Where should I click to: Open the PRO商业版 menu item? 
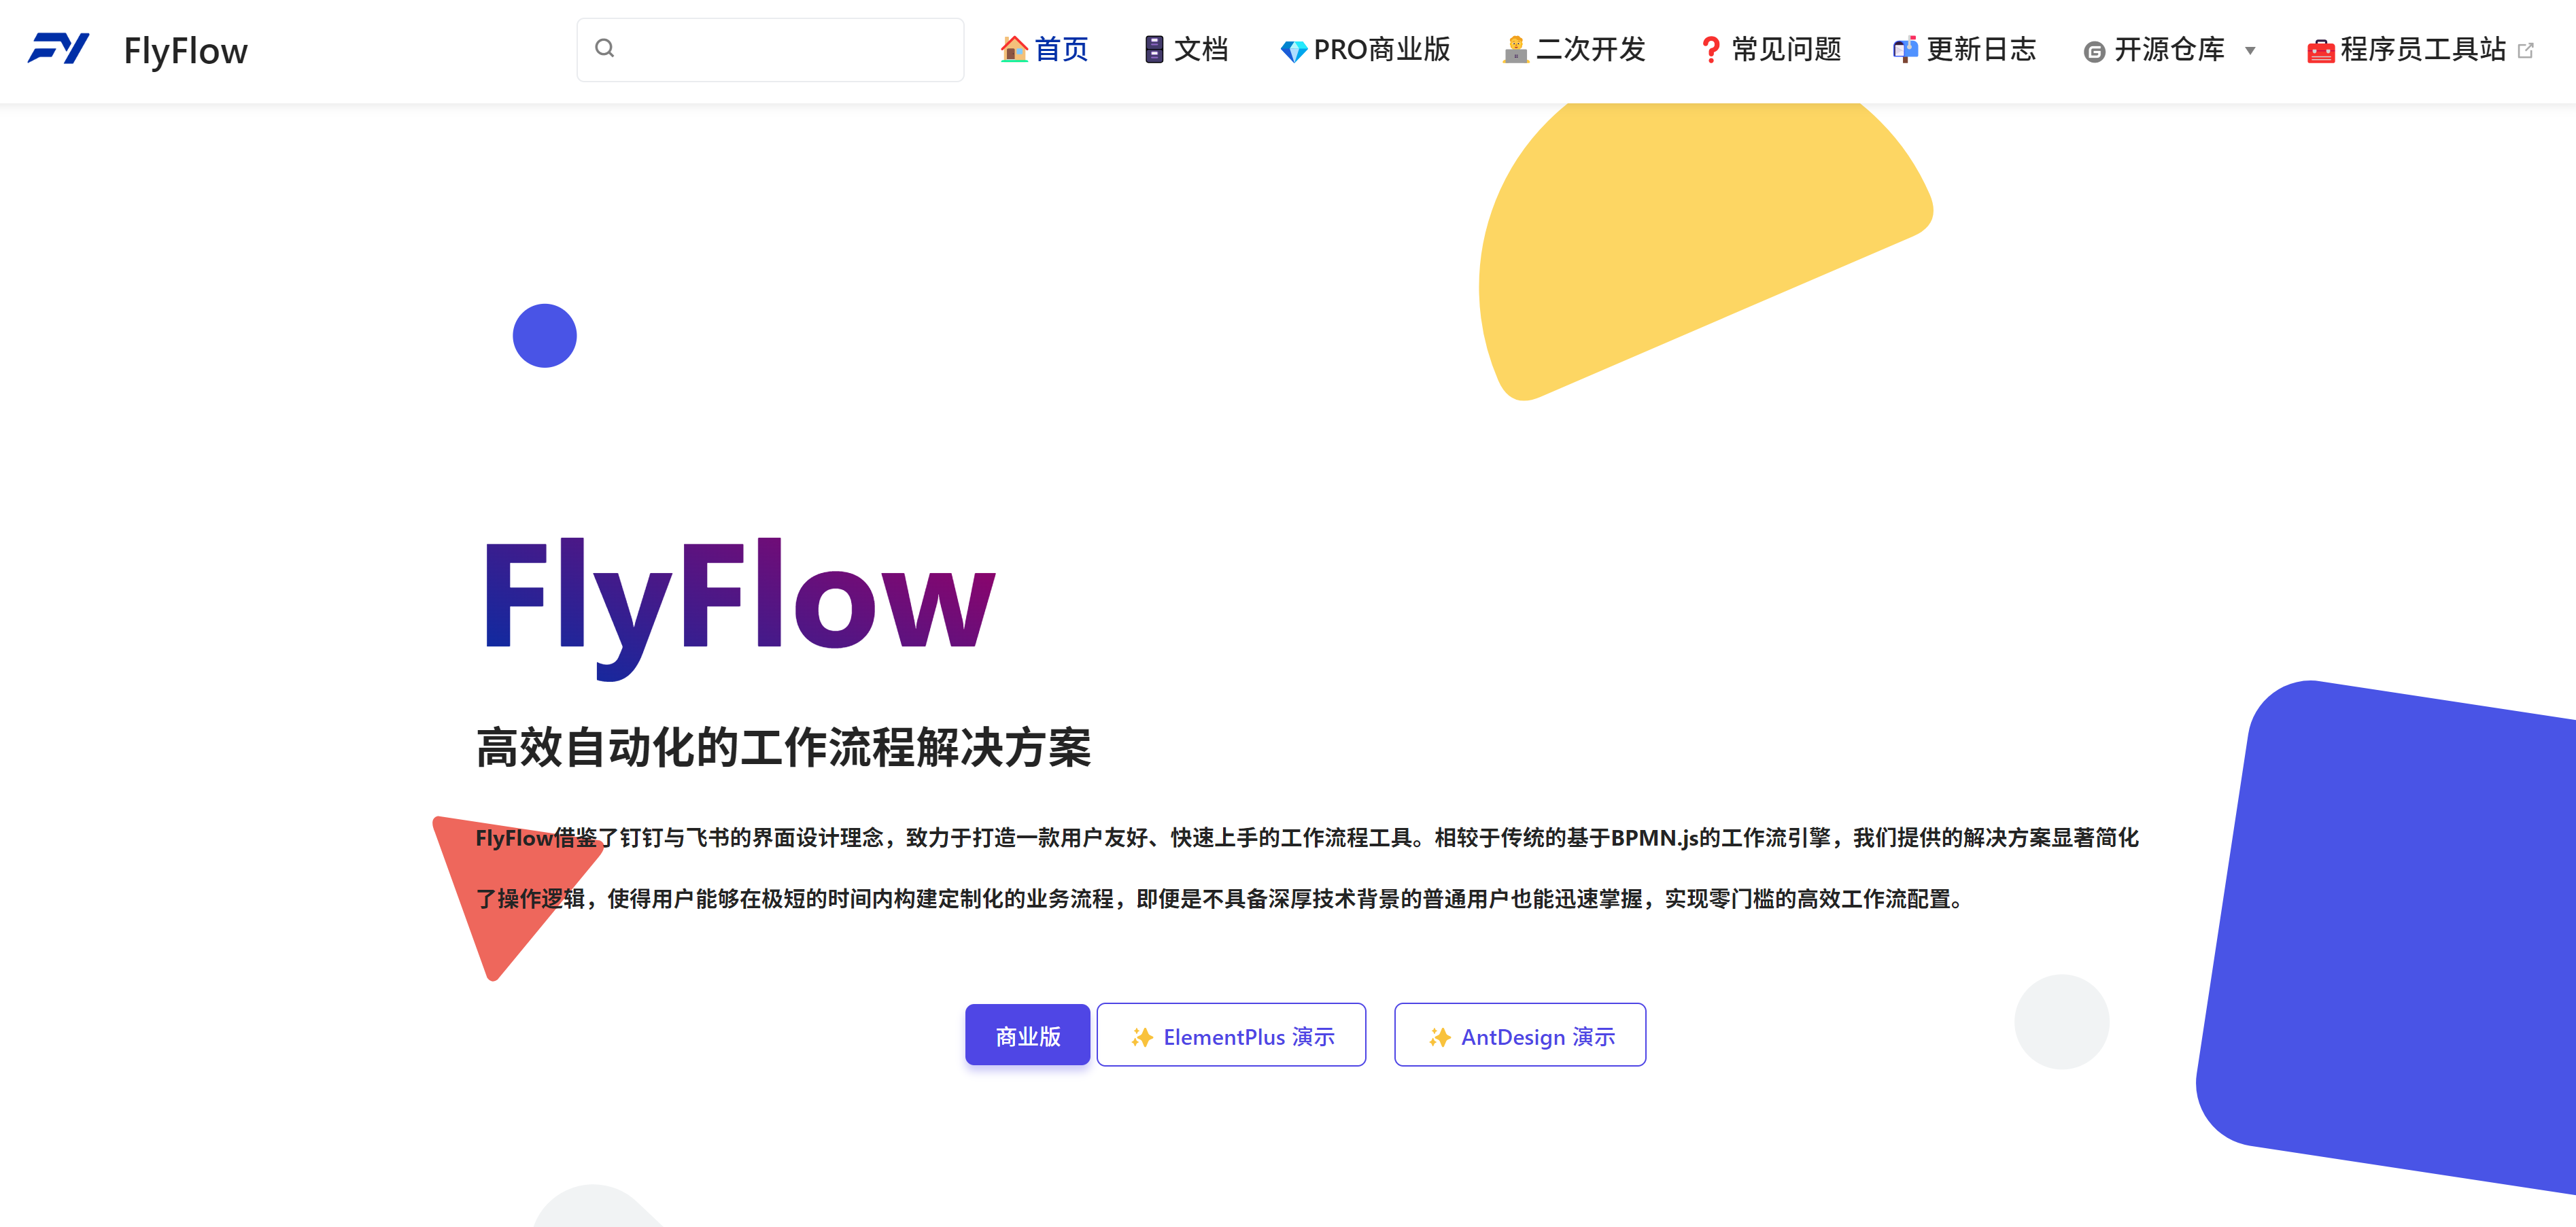[1365, 50]
